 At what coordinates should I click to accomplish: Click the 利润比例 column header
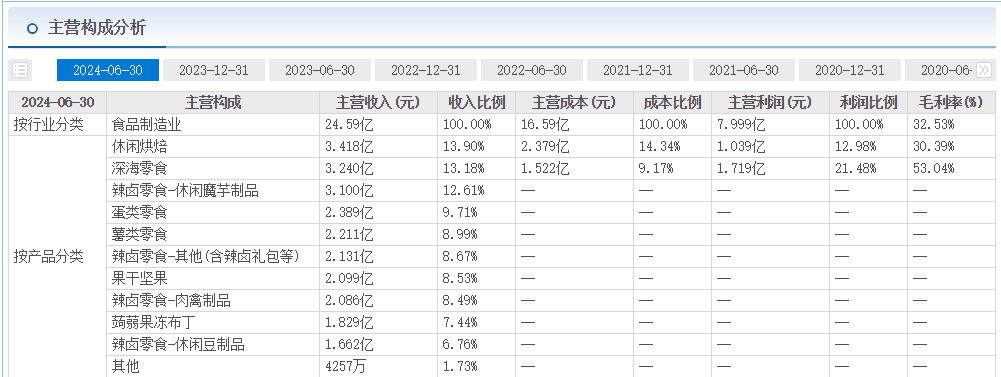coord(868,102)
